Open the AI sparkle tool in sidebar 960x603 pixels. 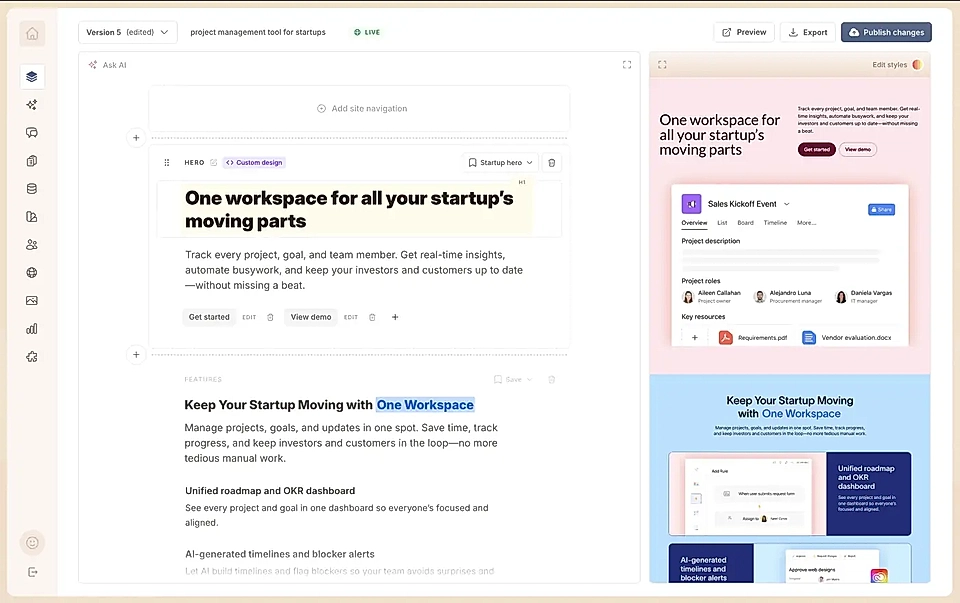coord(32,105)
